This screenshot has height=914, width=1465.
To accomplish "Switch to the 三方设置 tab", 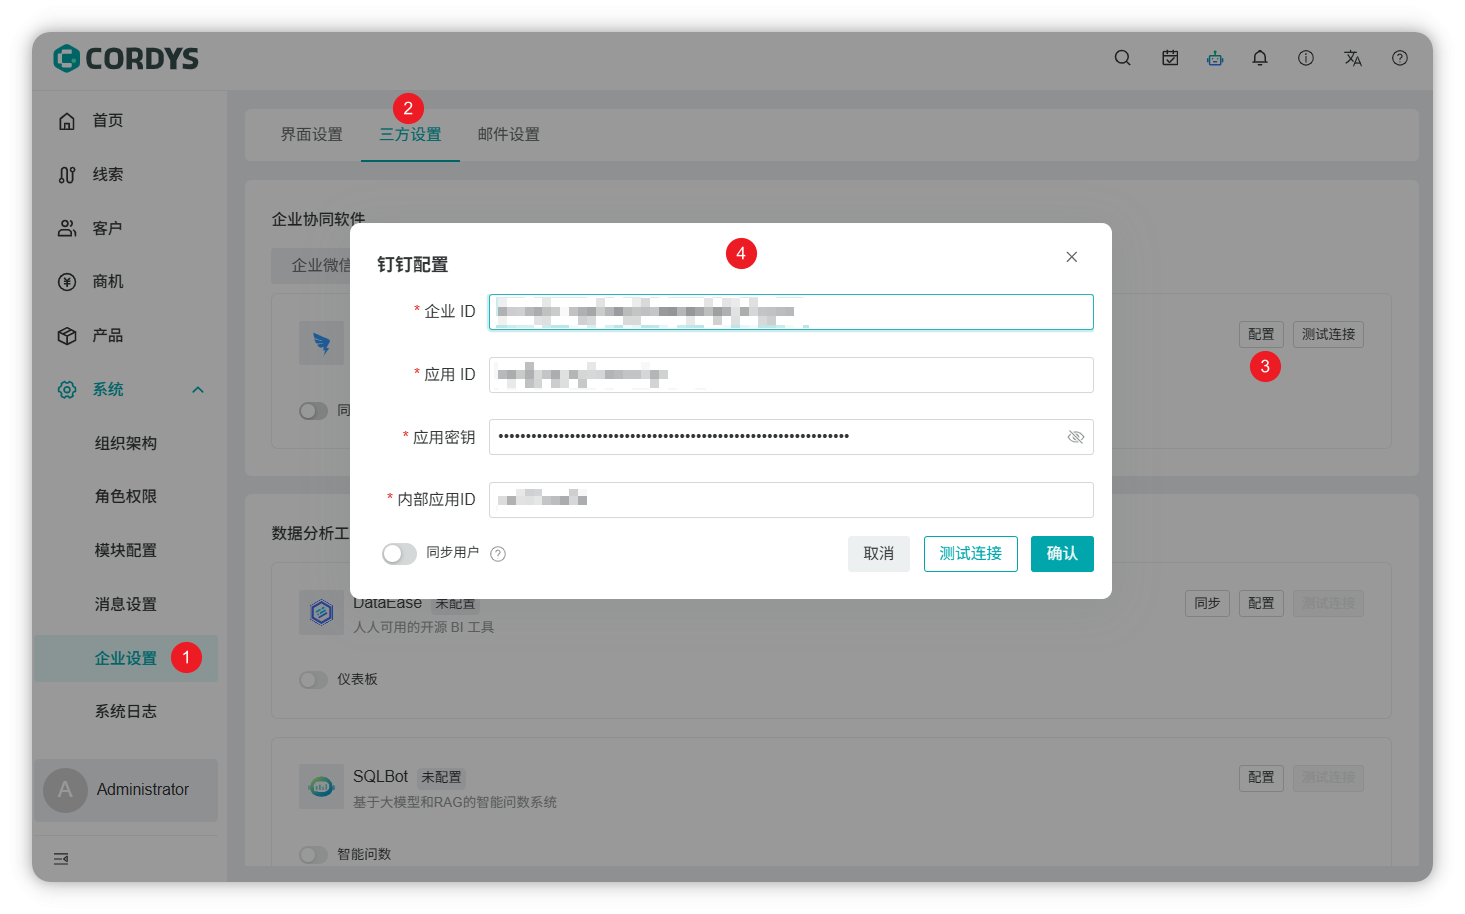I will click(x=410, y=134).
